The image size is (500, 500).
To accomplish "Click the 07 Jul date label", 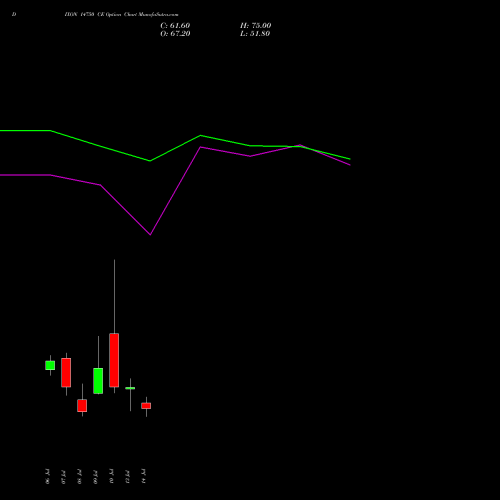I will pos(63,476).
